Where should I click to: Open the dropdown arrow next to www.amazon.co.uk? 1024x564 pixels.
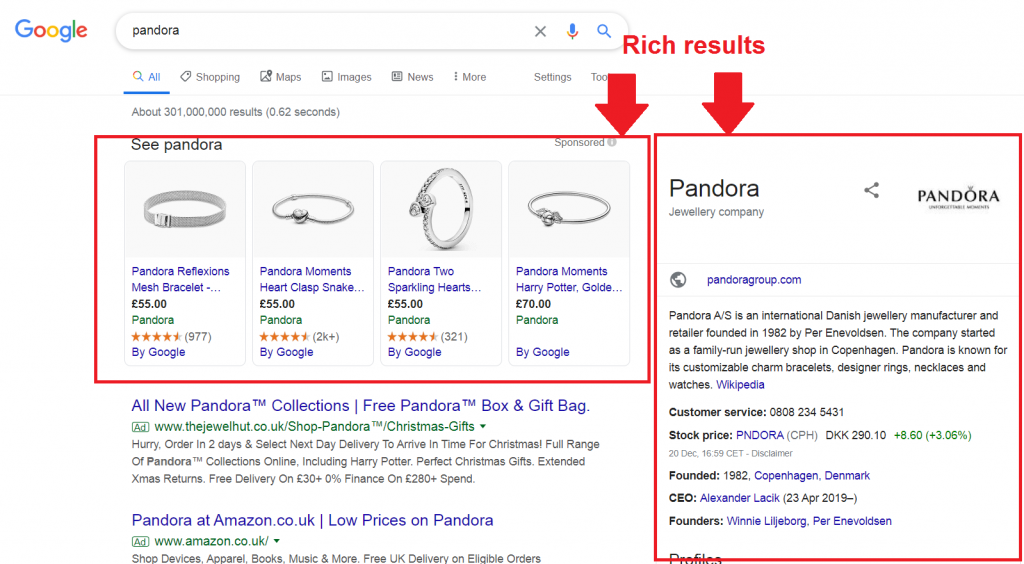coord(276,541)
